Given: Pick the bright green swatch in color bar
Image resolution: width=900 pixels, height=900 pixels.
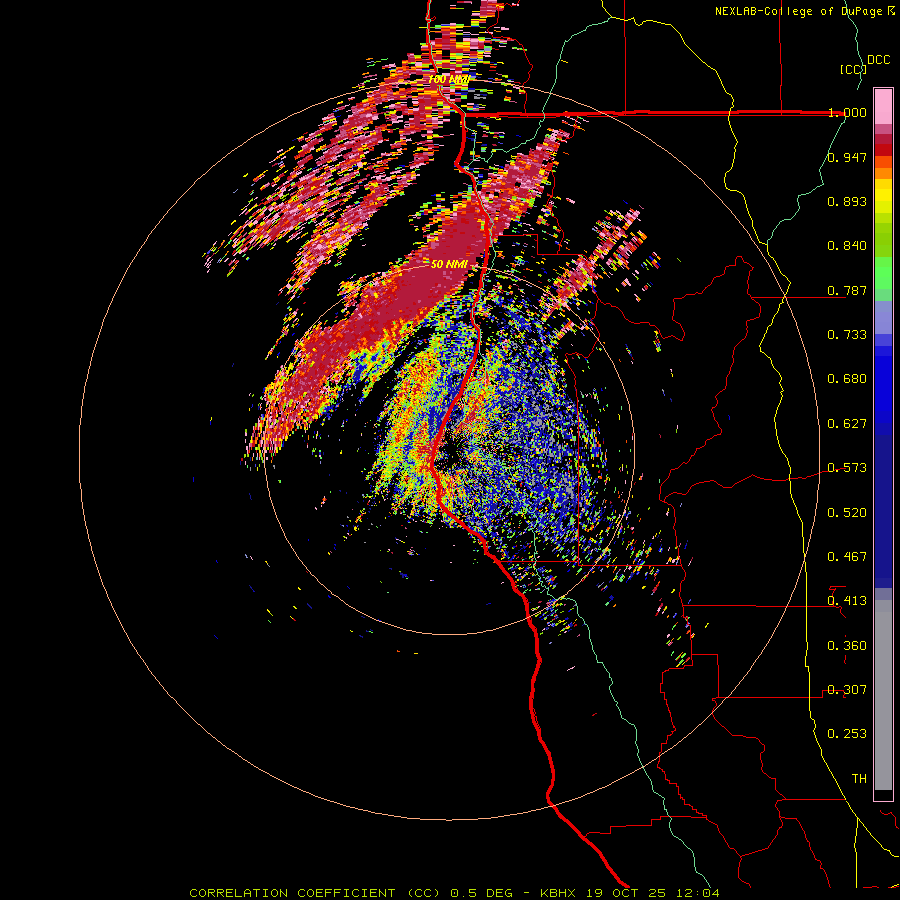Looking at the screenshot, I should click(883, 273).
